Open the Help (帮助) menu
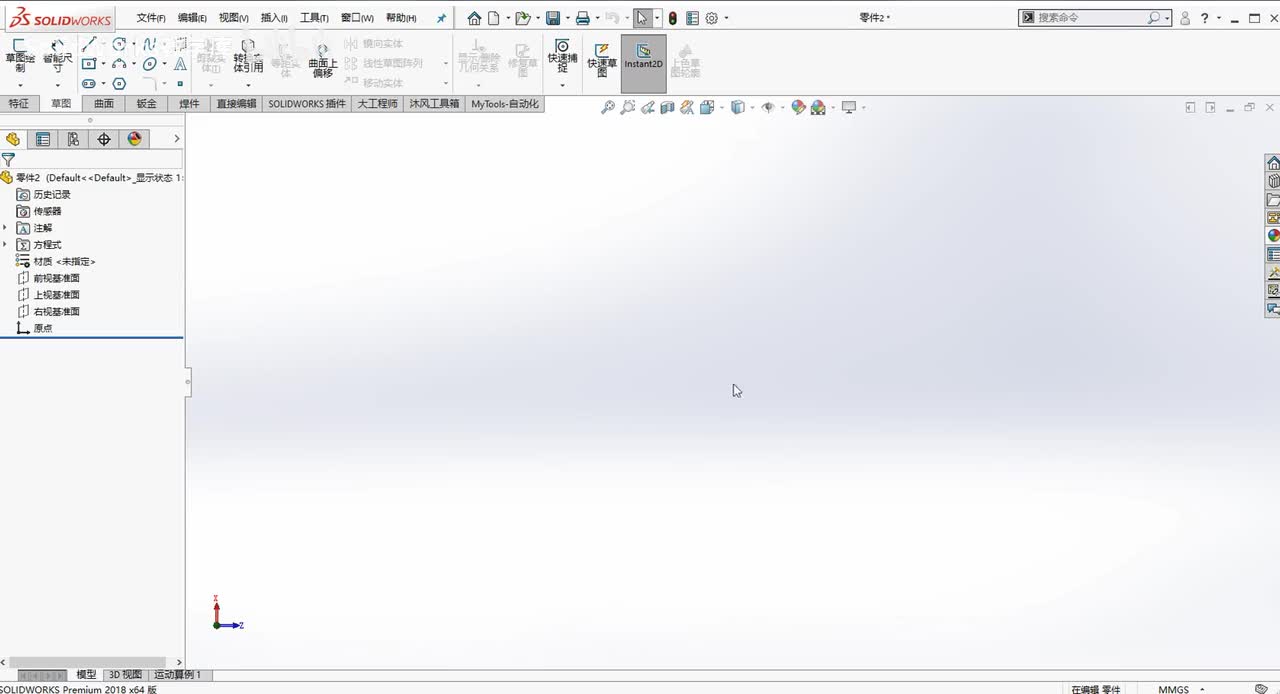 401,18
